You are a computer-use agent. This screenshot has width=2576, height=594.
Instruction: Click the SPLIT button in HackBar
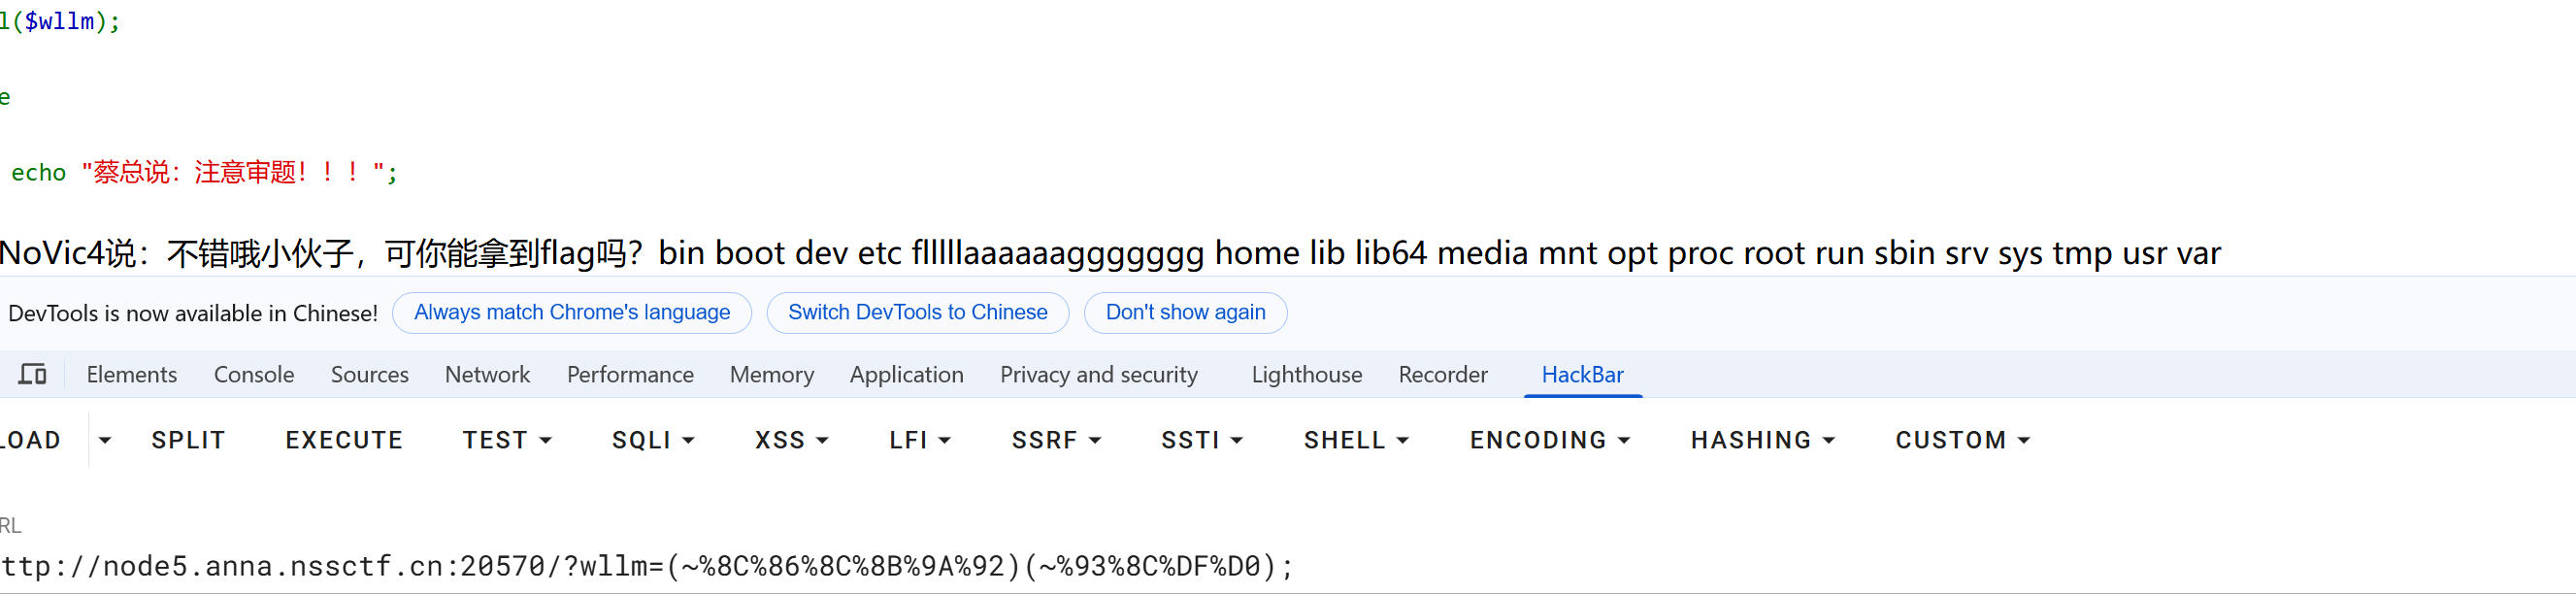(x=188, y=441)
